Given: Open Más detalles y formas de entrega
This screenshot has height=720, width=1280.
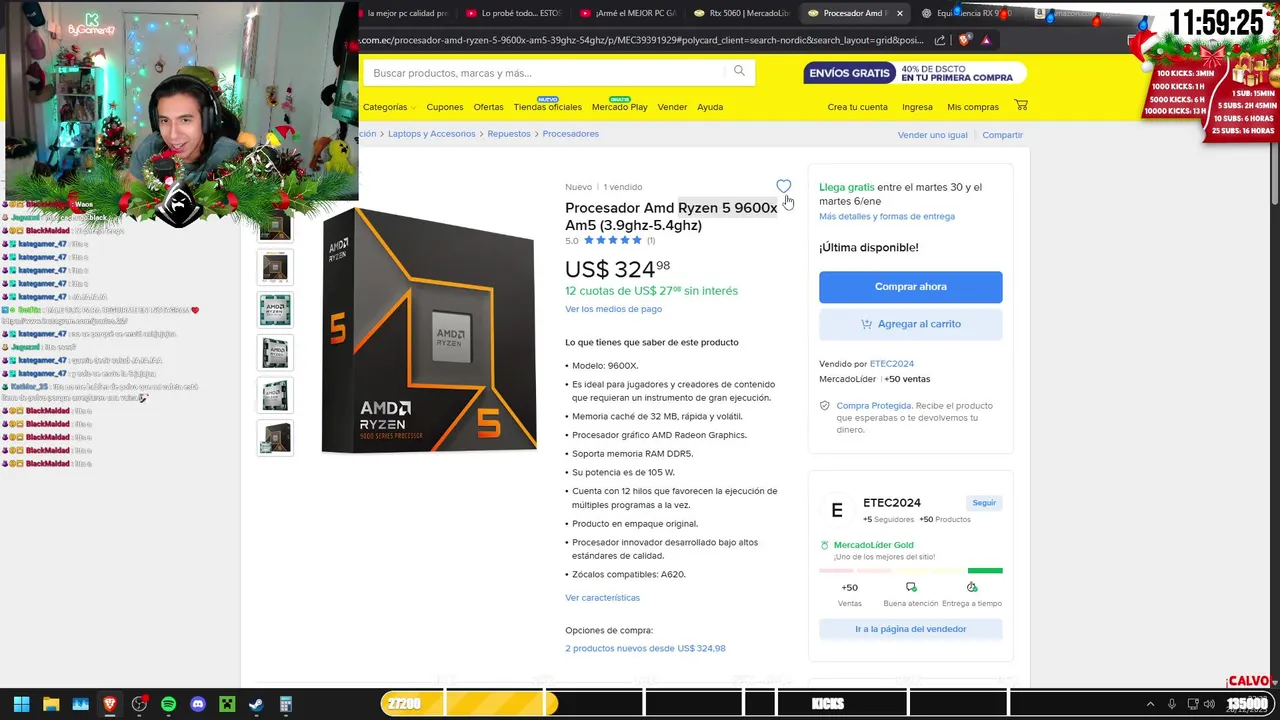Looking at the screenshot, I should (887, 216).
